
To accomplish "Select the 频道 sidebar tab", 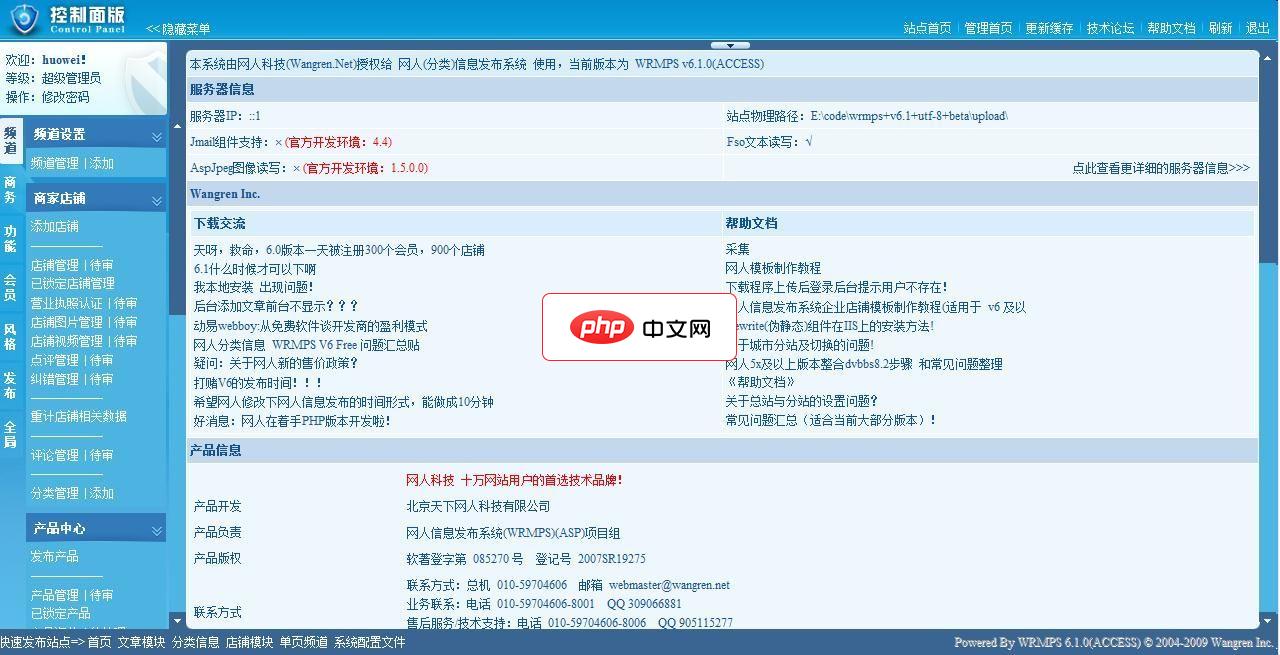I will (10, 142).
